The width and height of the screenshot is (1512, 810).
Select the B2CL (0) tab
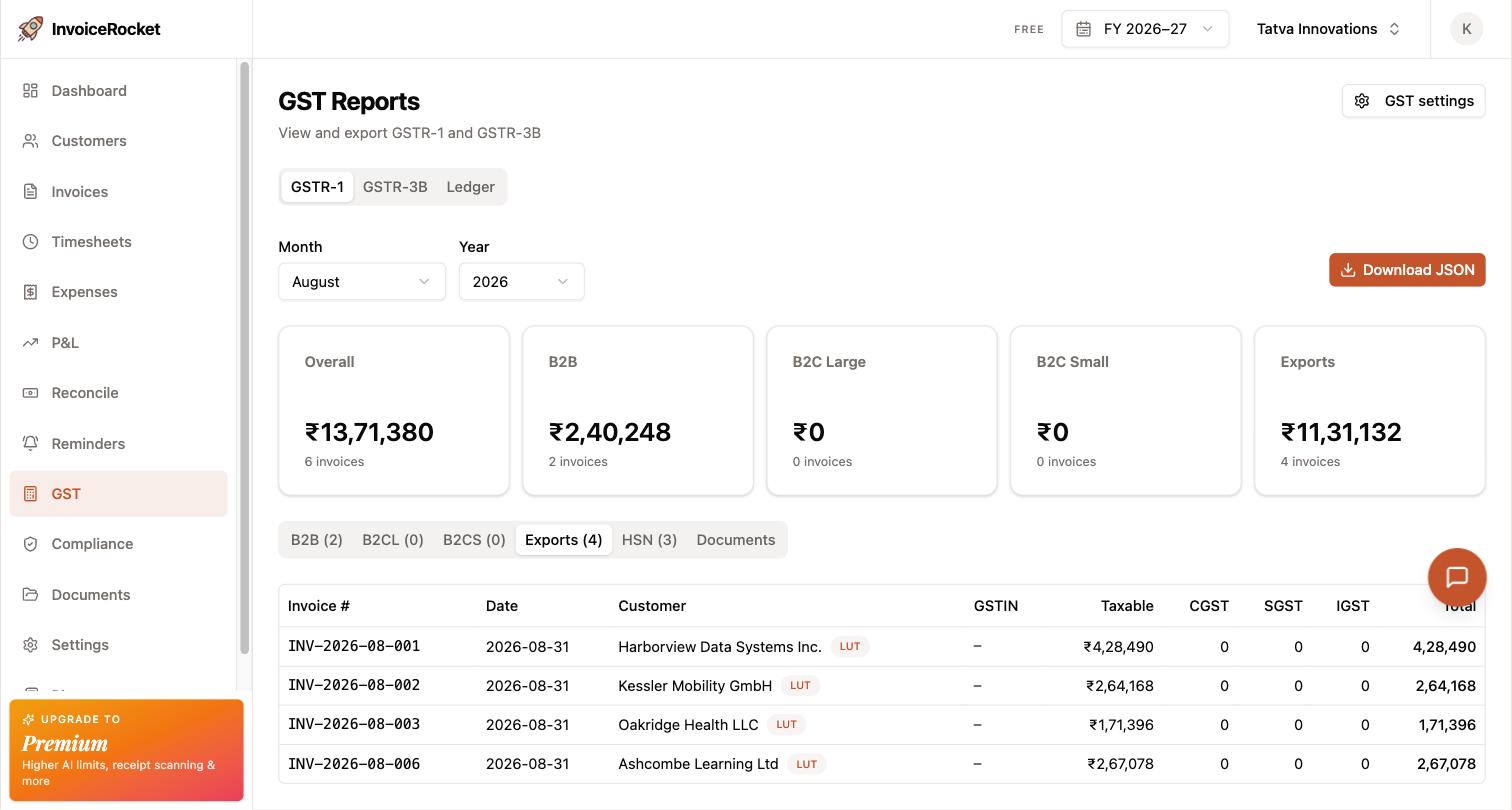tap(393, 540)
